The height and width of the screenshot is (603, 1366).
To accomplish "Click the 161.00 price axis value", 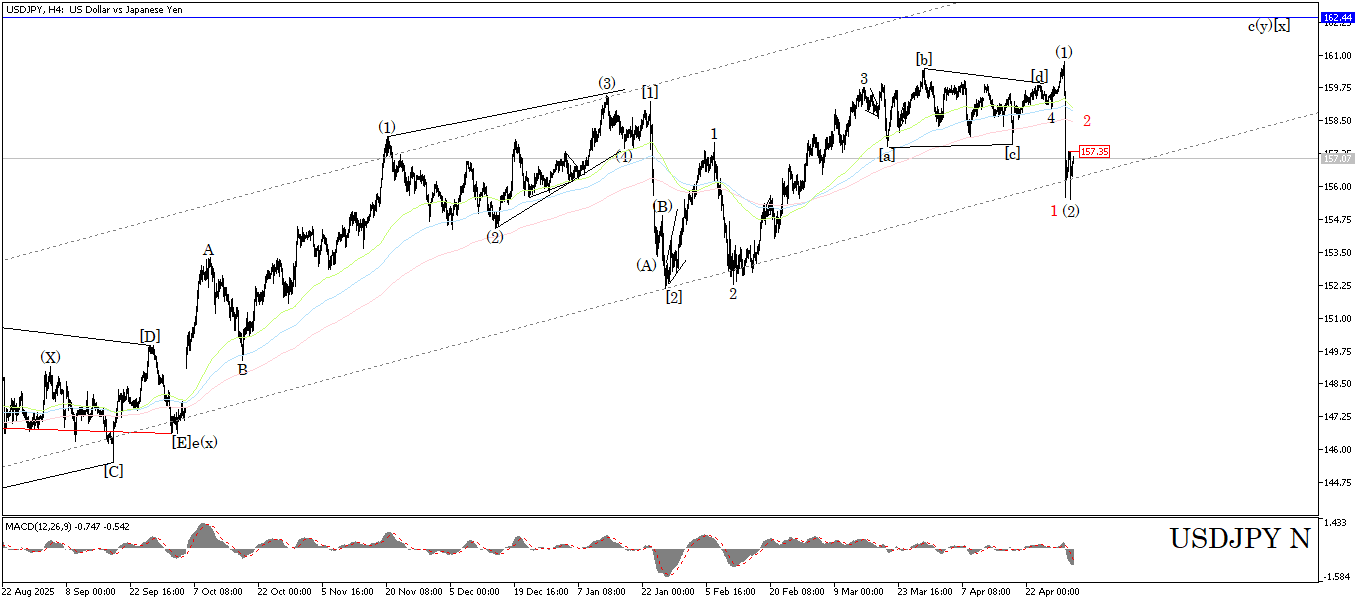I will [1336, 56].
